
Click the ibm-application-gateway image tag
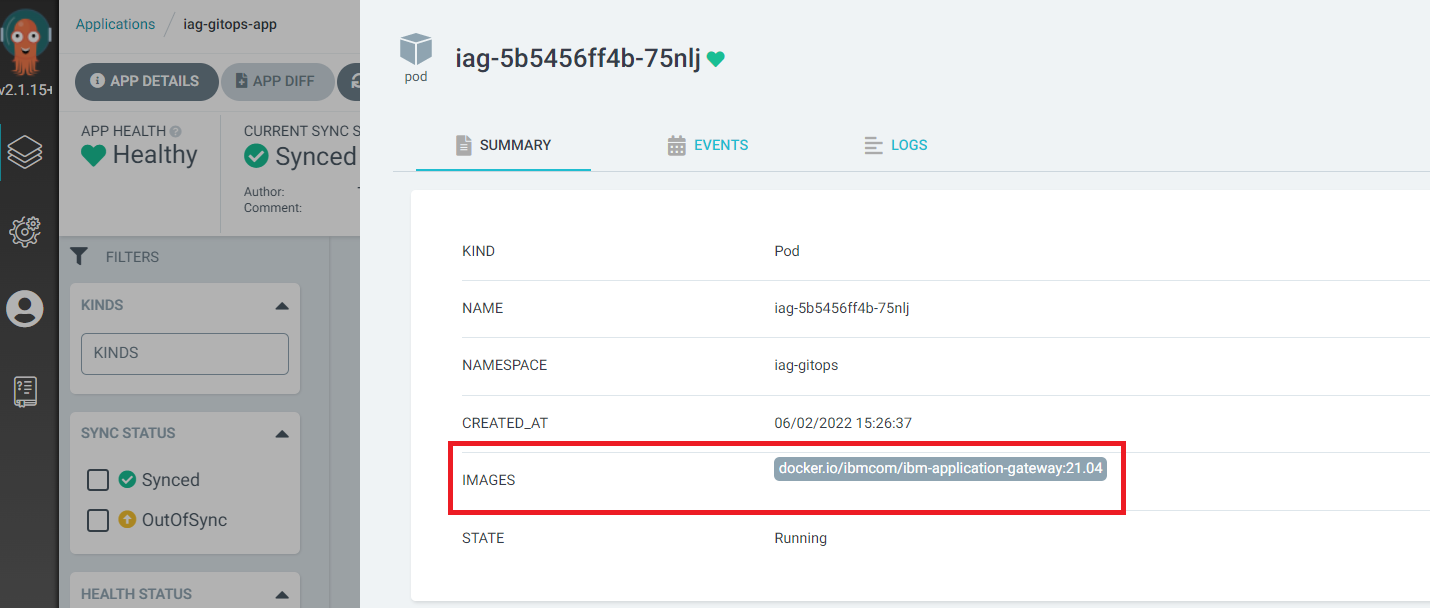click(940, 468)
